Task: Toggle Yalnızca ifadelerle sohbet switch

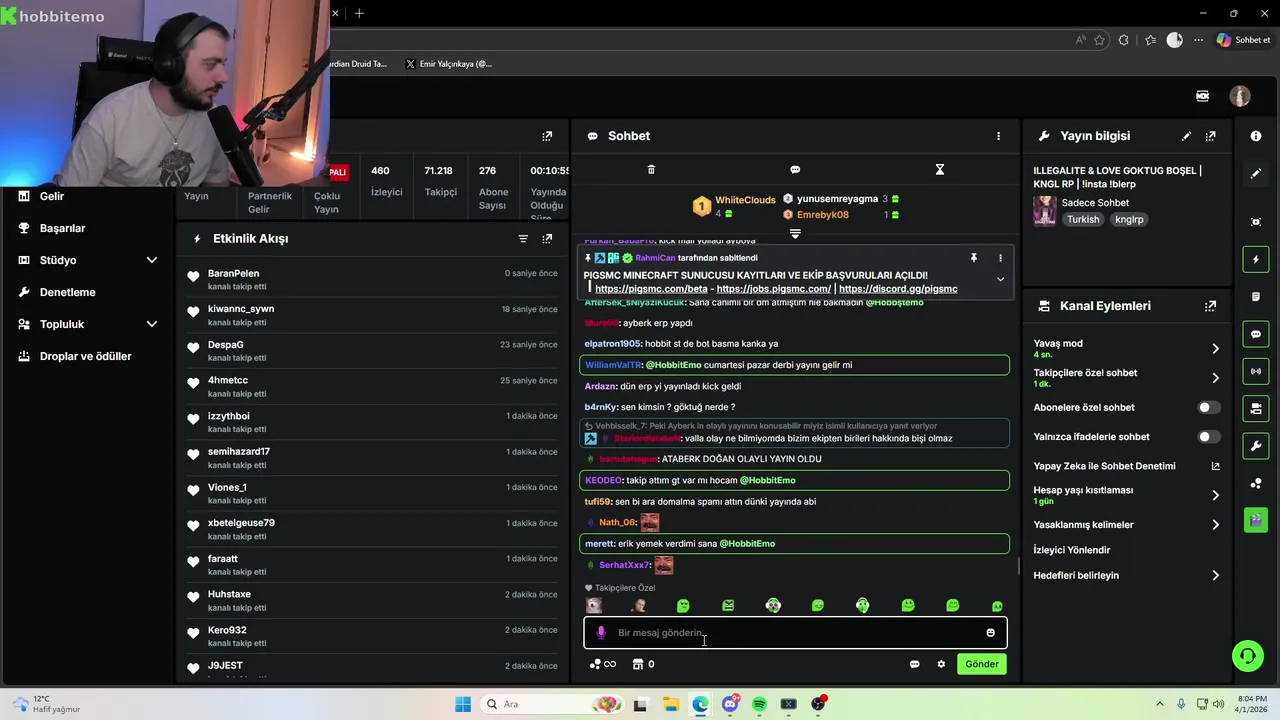Action: (1208, 437)
